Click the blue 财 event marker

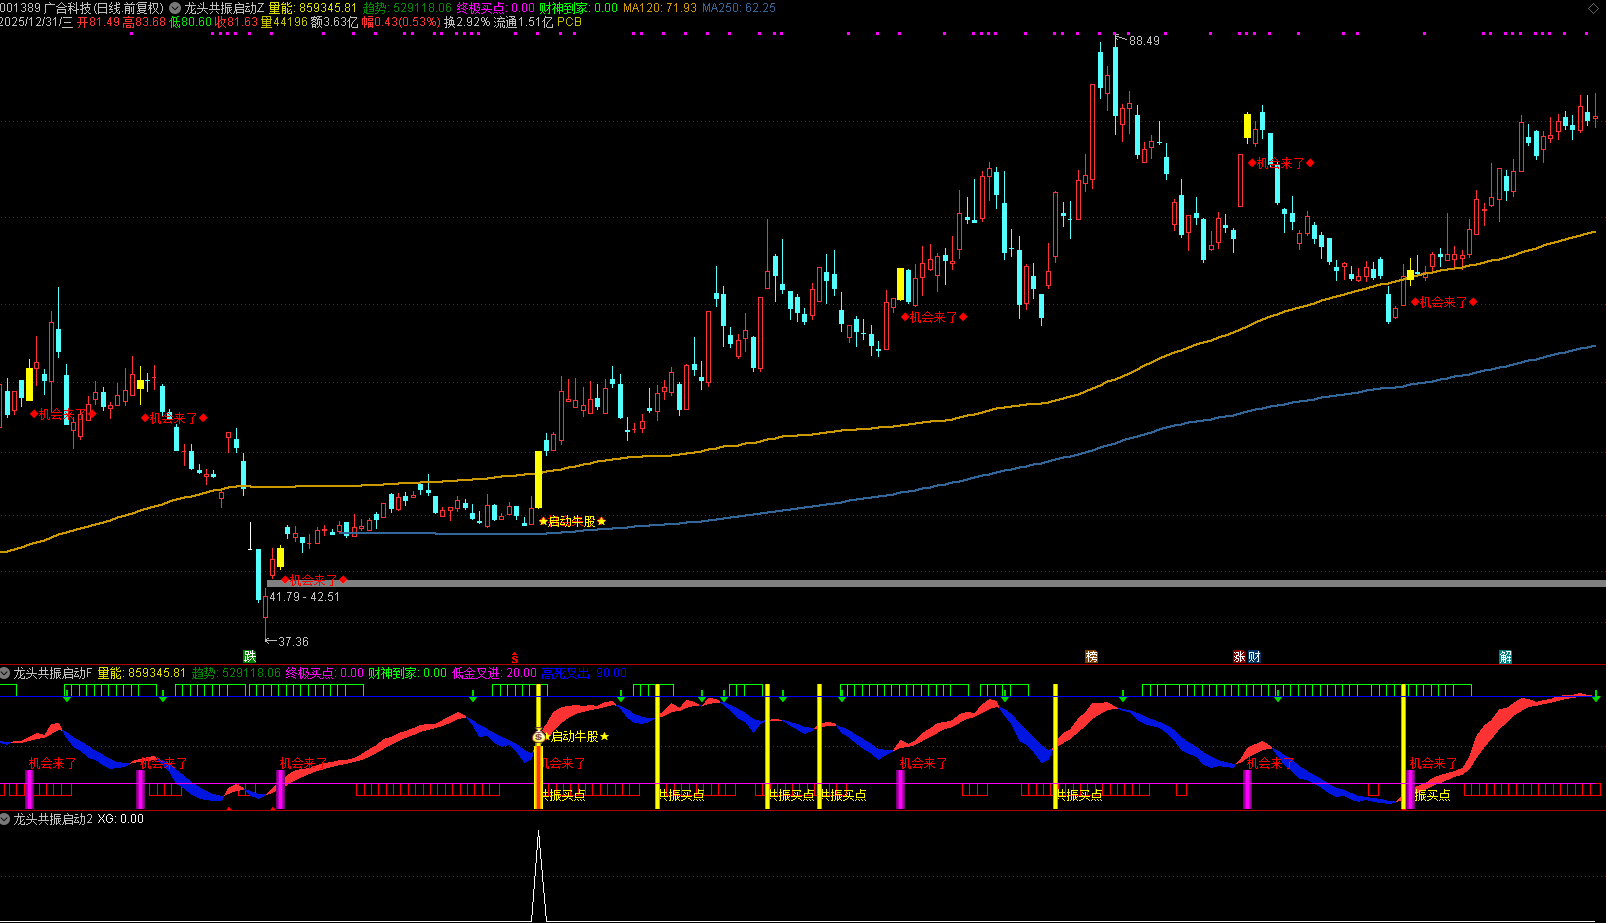[1254, 657]
